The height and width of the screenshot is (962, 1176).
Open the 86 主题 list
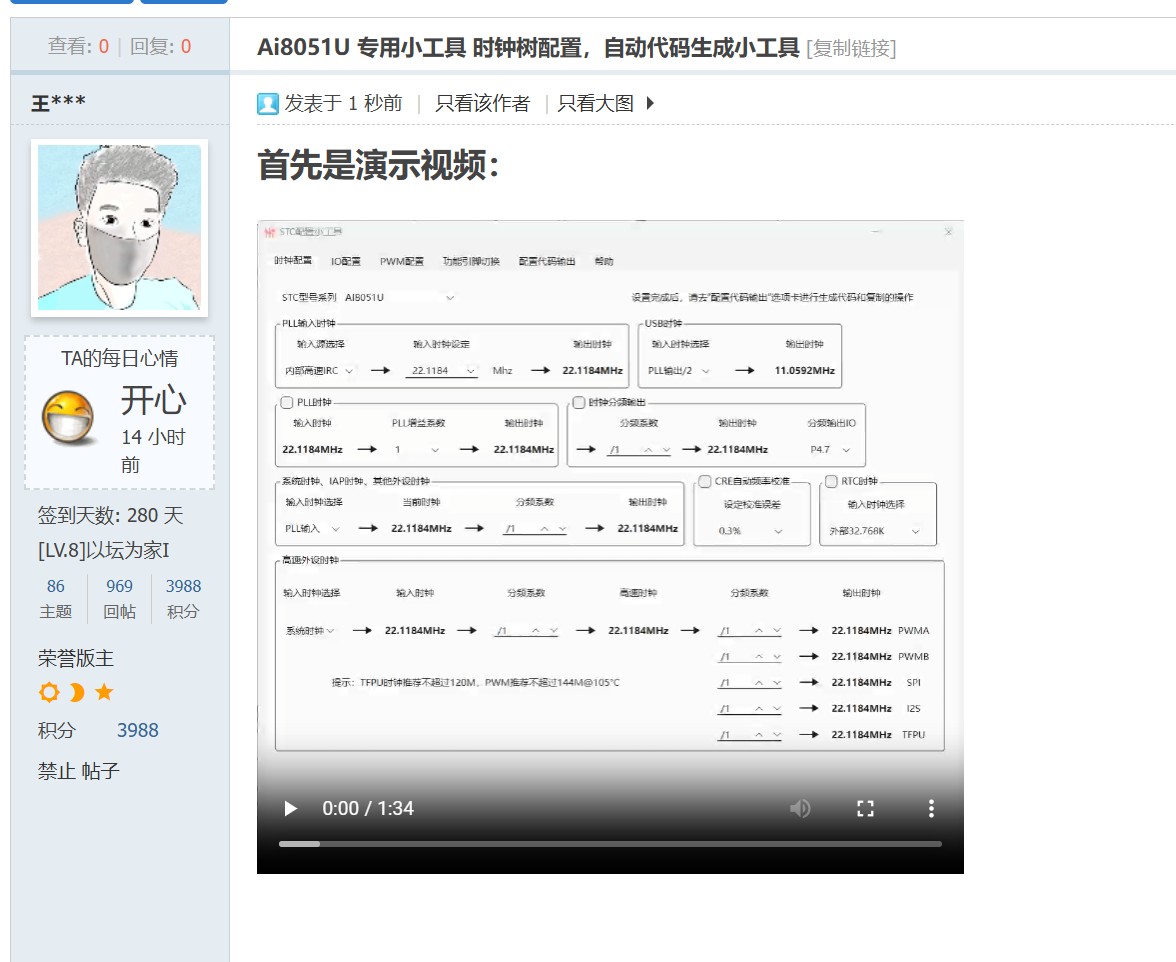56,598
